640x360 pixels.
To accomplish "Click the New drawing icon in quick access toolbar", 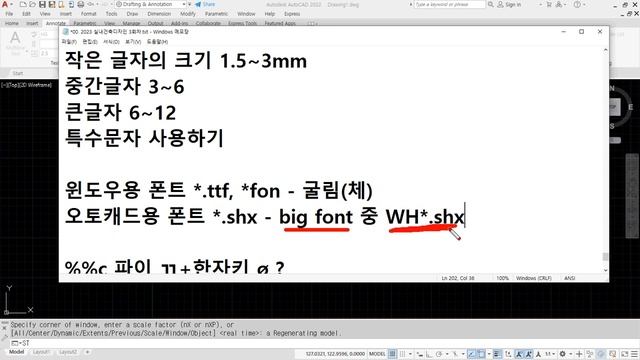I will [23, 4].
